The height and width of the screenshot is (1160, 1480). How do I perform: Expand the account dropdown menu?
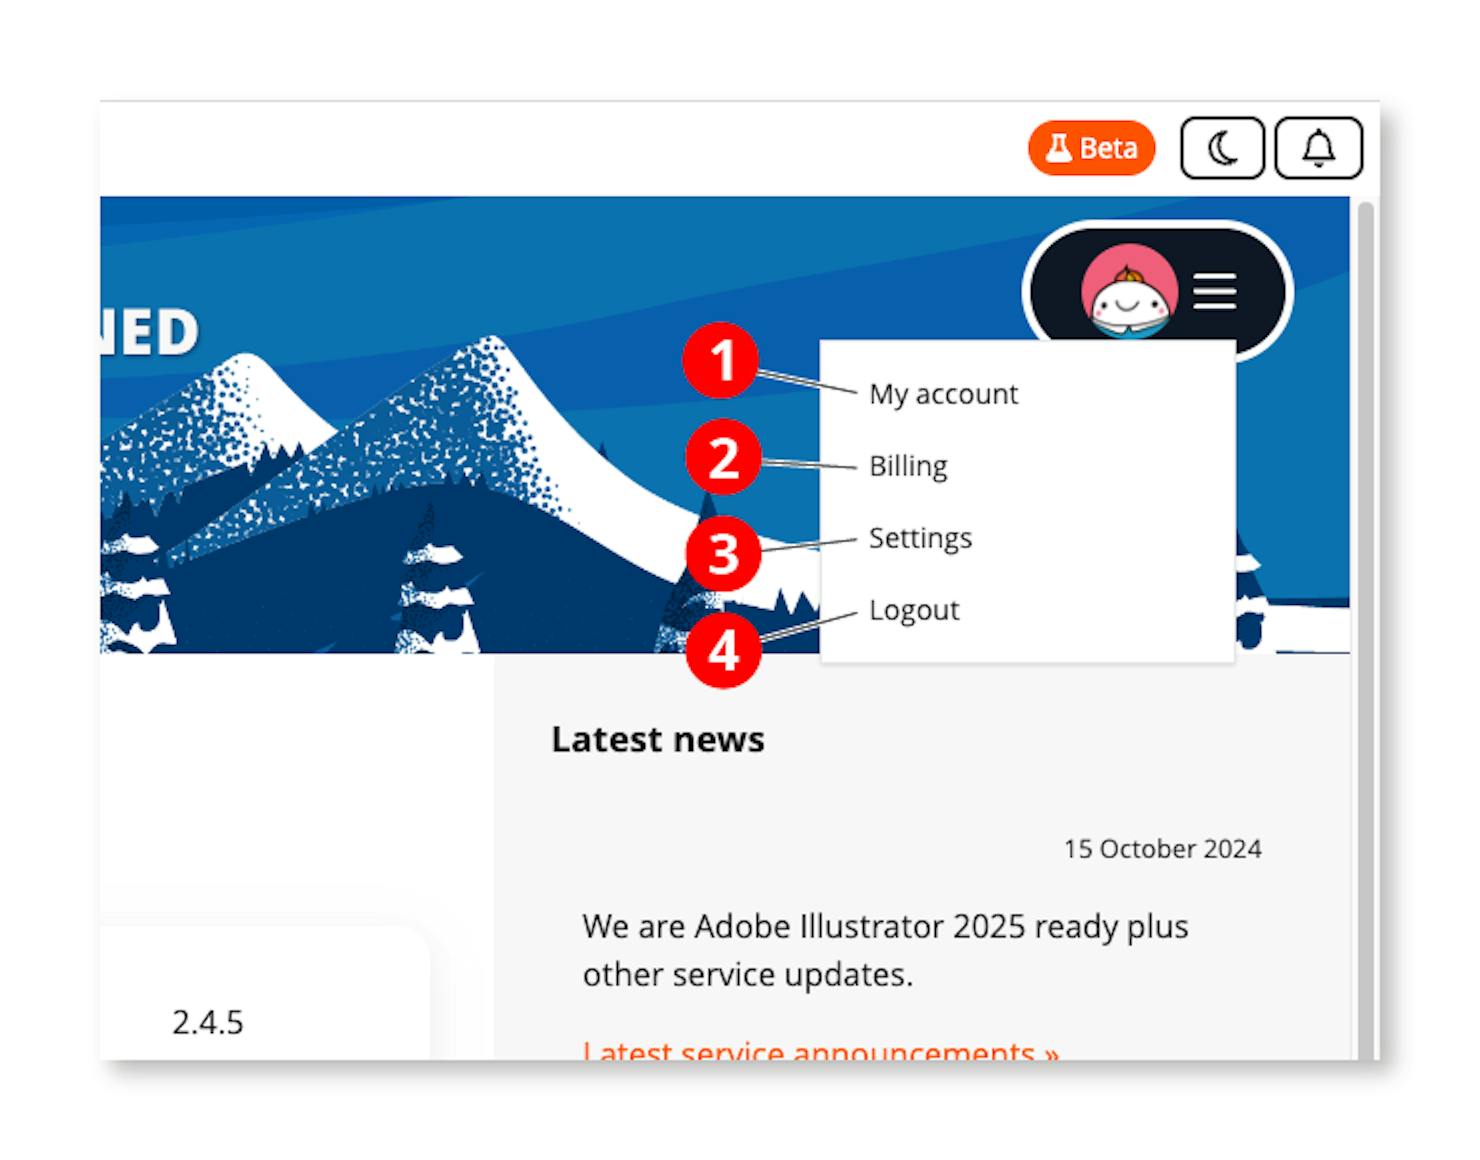[x=1215, y=292]
